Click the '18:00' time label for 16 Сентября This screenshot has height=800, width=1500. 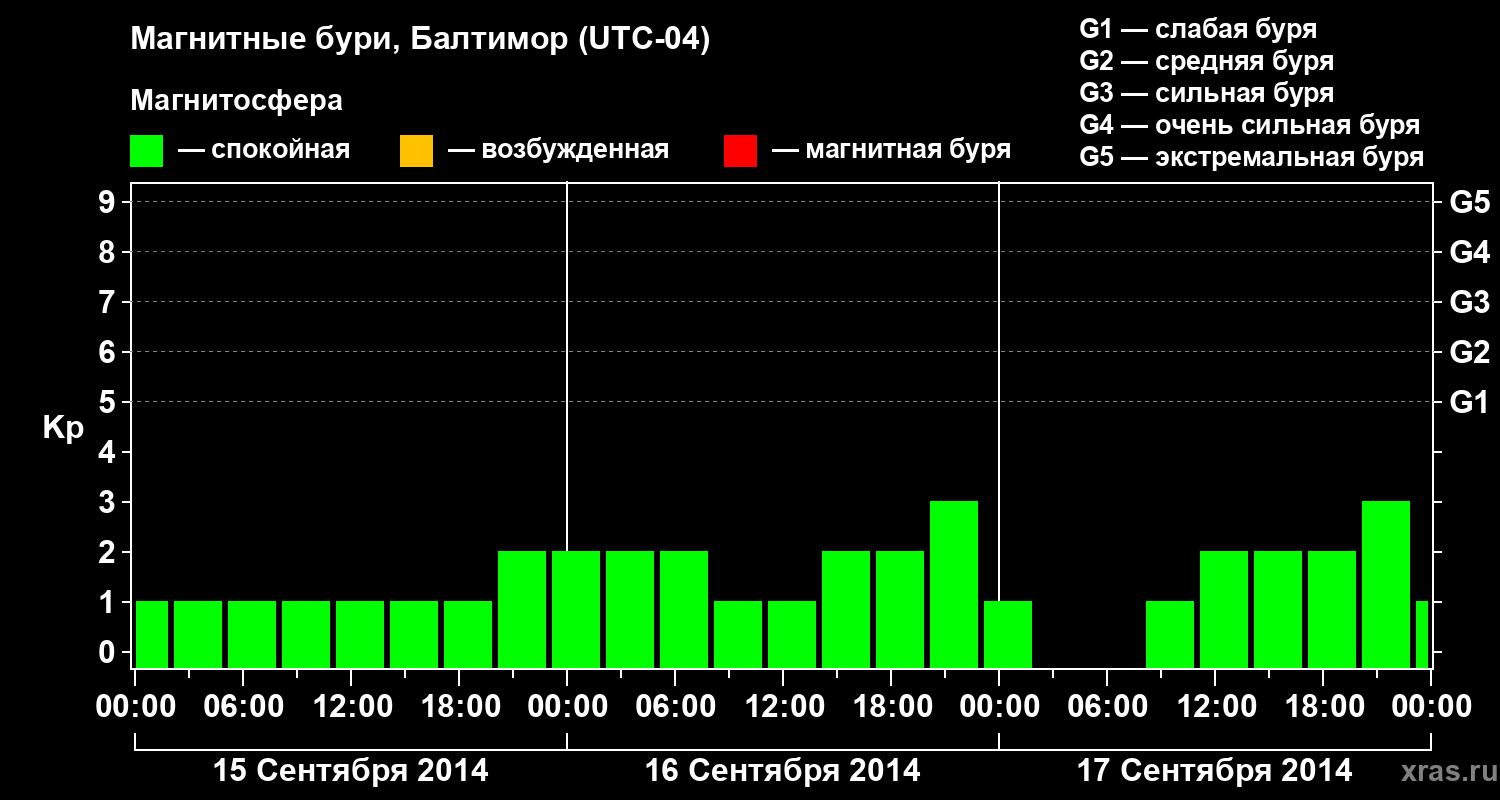[891, 707]
